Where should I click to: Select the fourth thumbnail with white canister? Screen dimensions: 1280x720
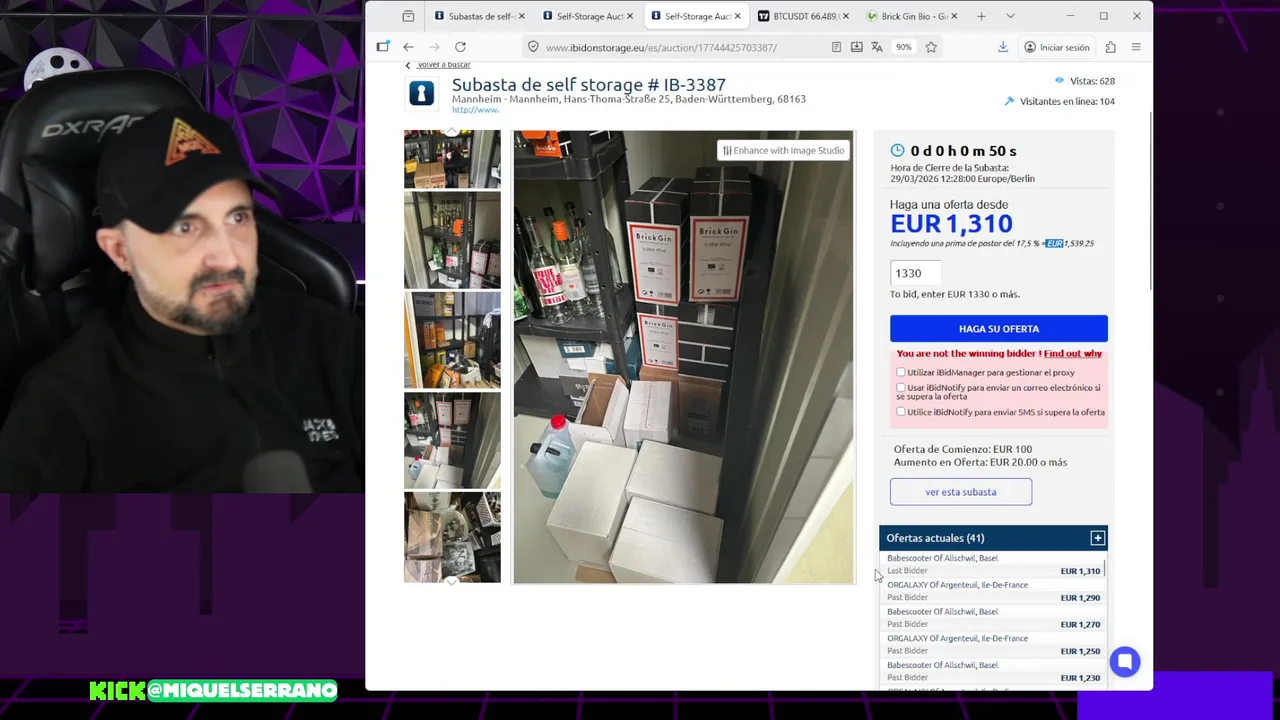452,440
